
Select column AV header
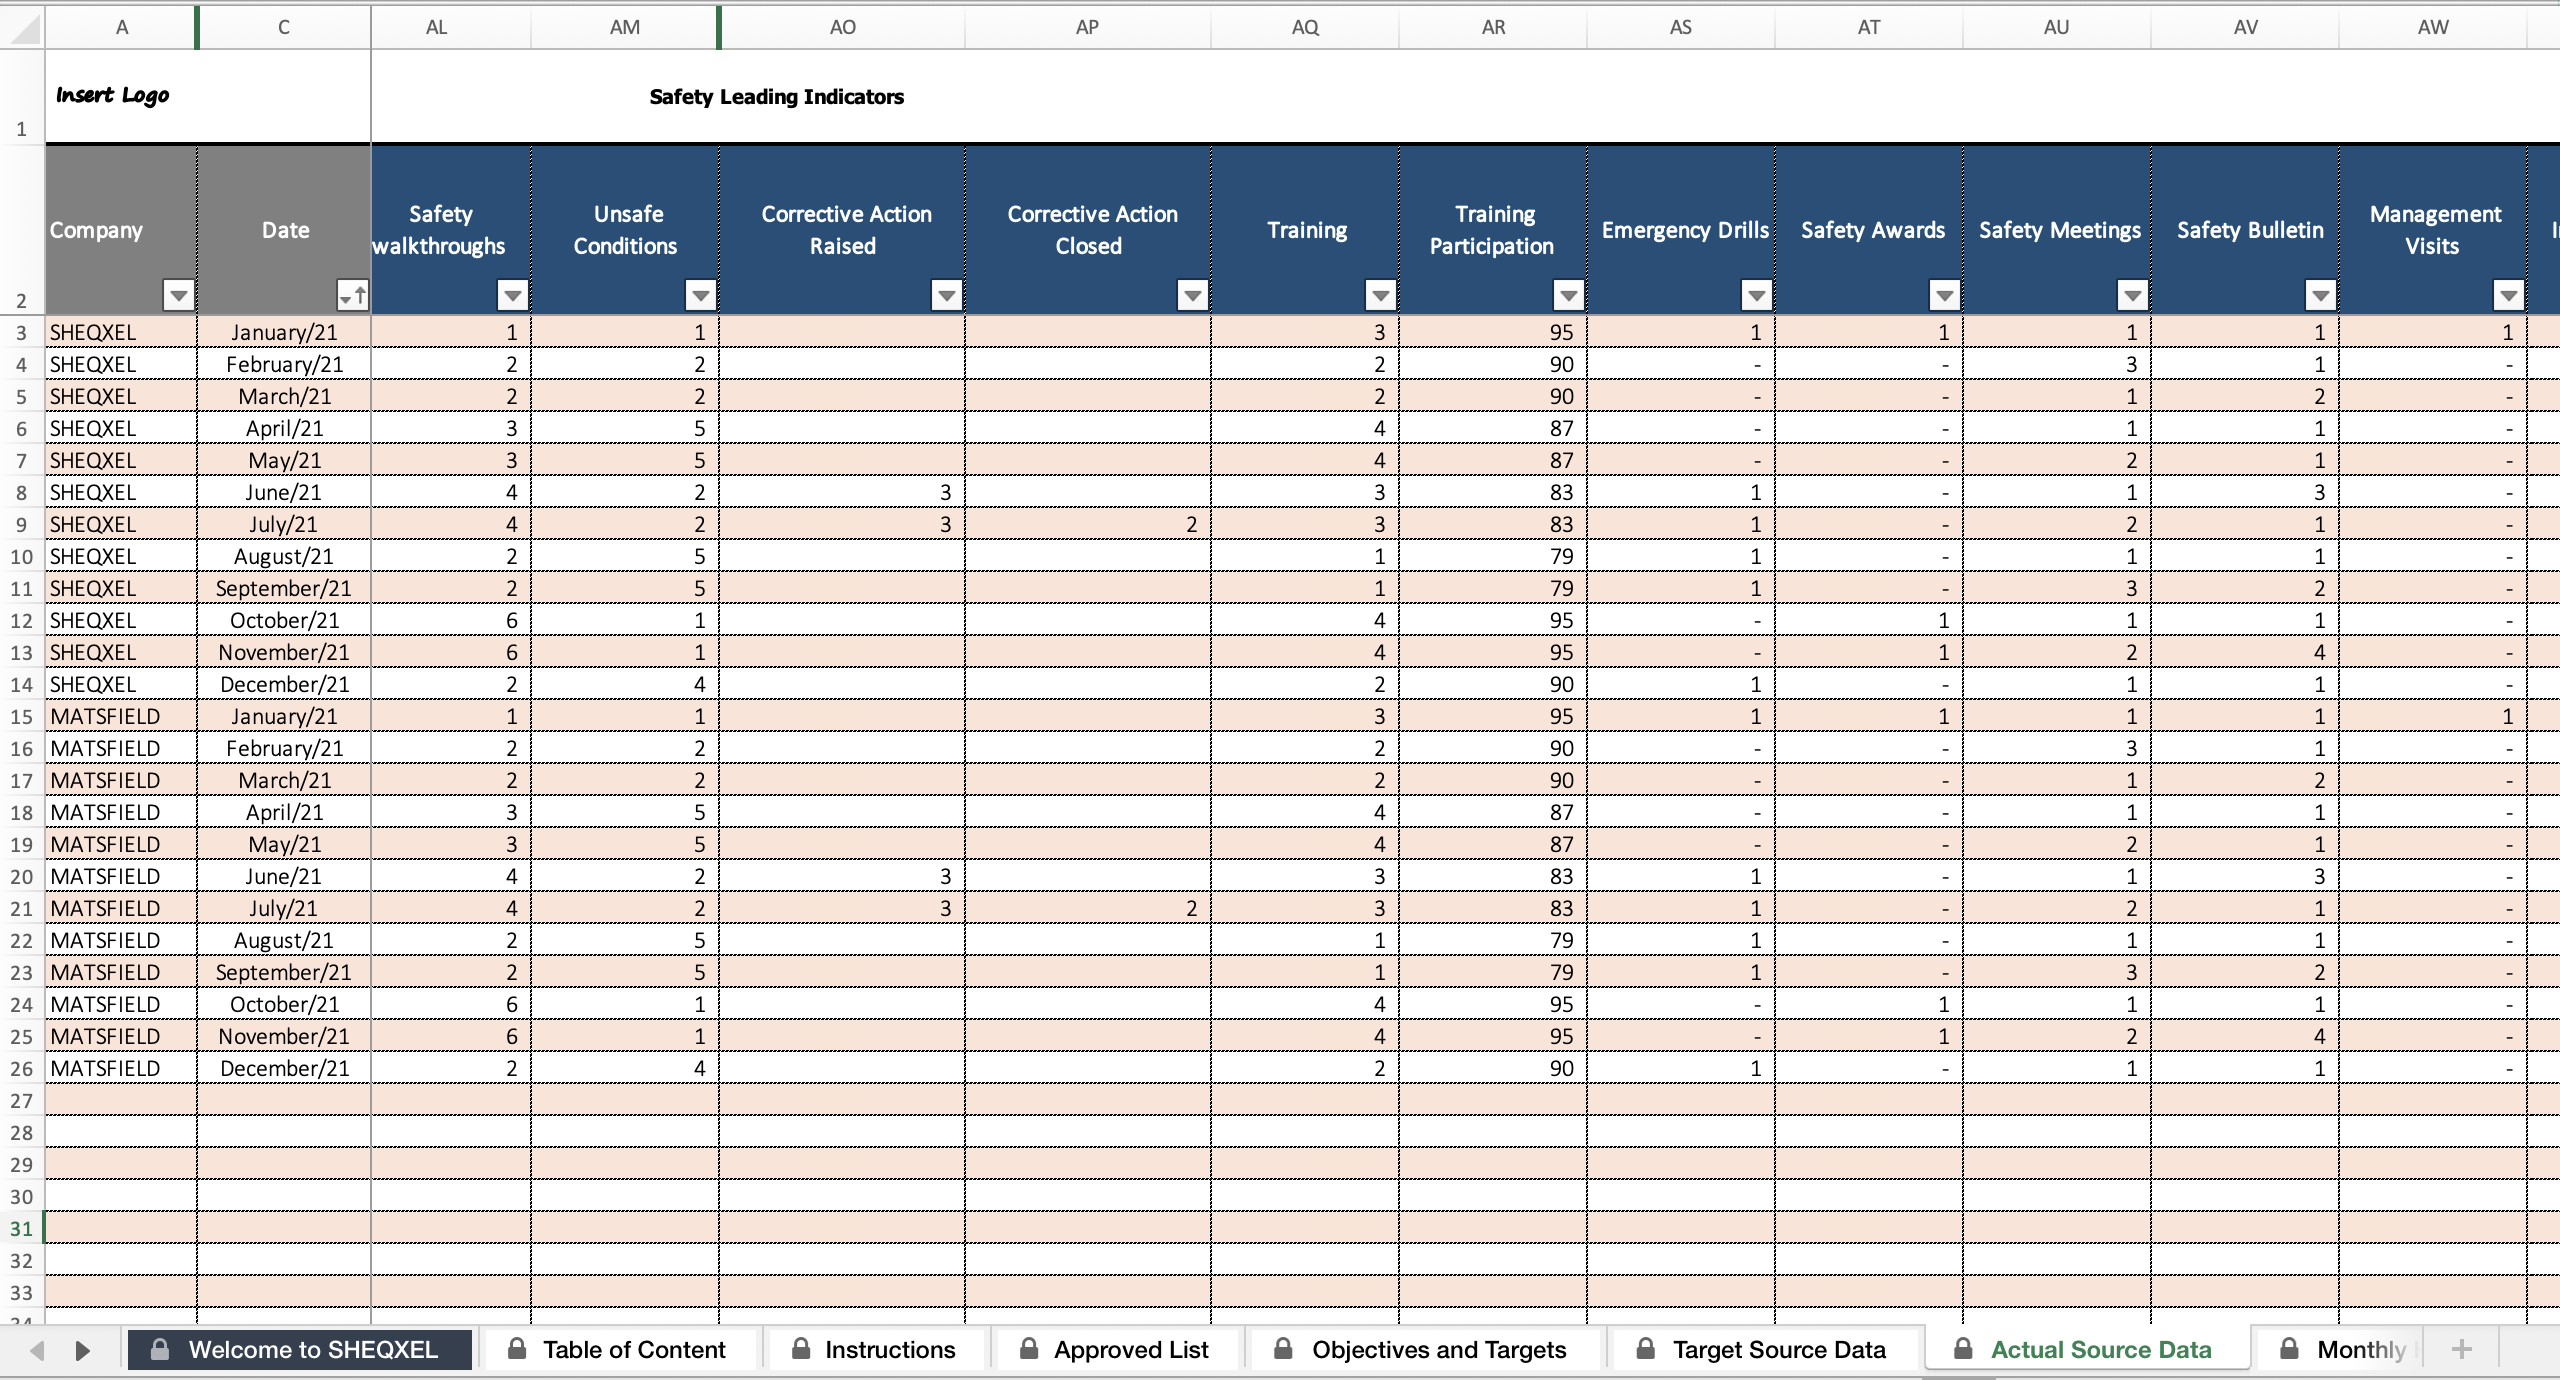(x=2245, y=27)
